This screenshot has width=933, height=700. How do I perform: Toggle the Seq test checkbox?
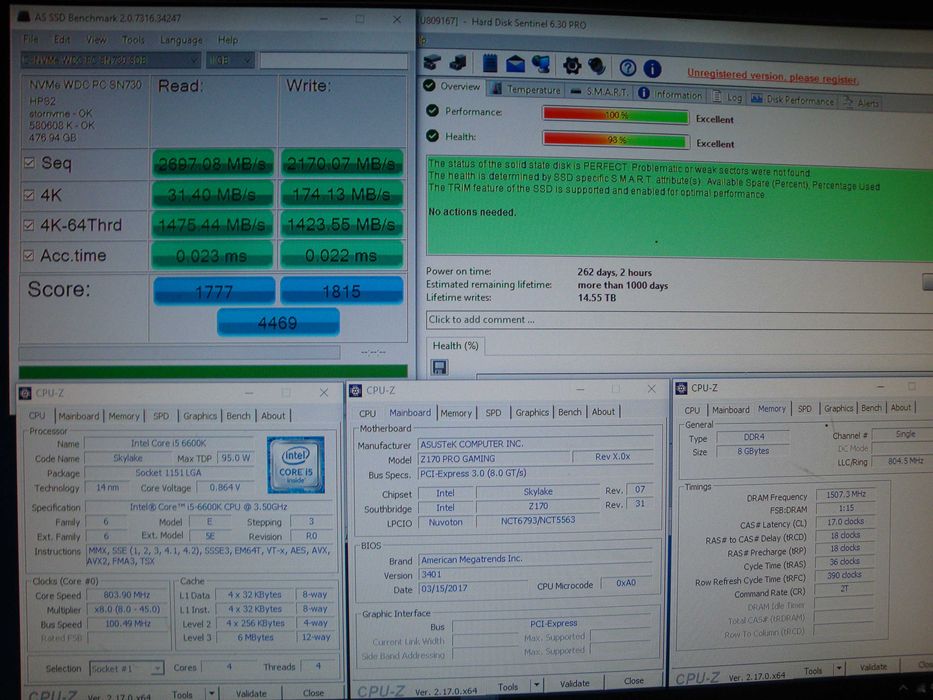pyautogui.click(x=29, y=162)
